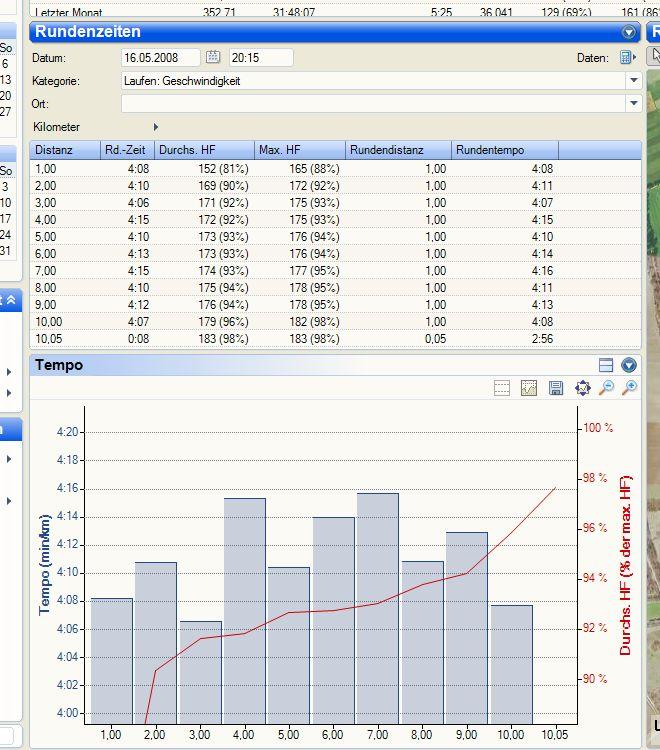Click Max. HF 182 (98%) in 10,00 row
The width and height of the screenshot is (660, 750).
coord(314,321)
